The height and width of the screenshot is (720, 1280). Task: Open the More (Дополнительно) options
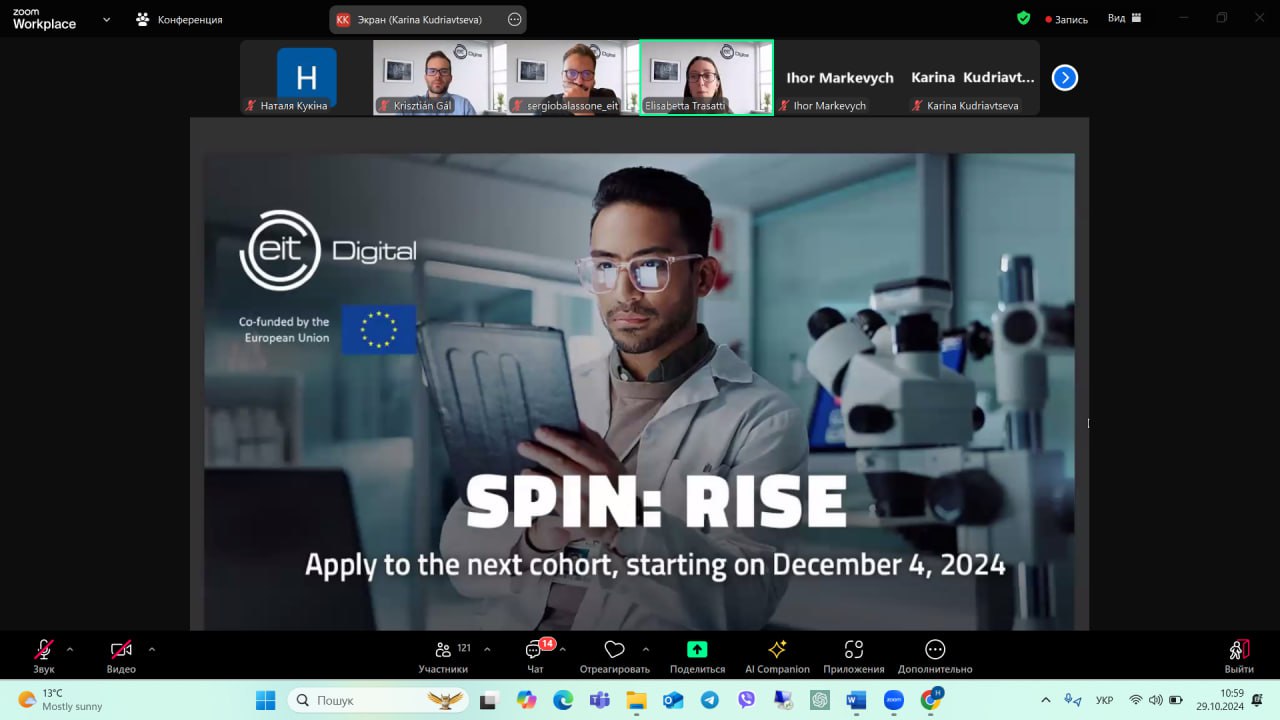click(934, 650)
